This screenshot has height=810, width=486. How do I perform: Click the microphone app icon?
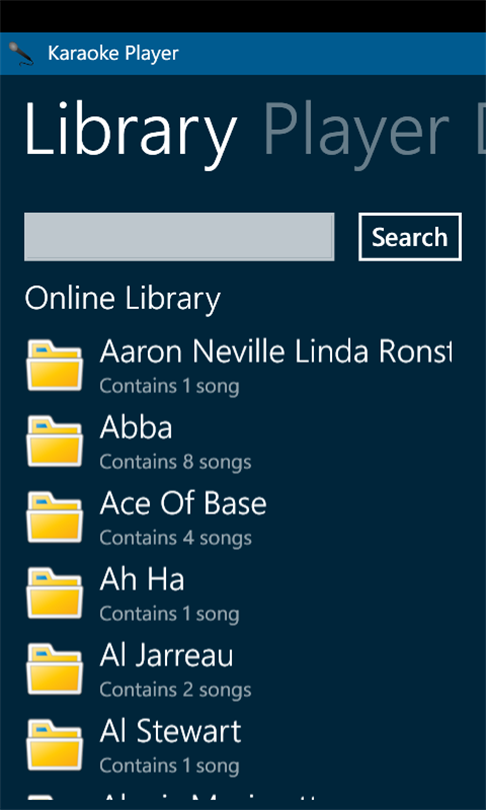[21, 54]
